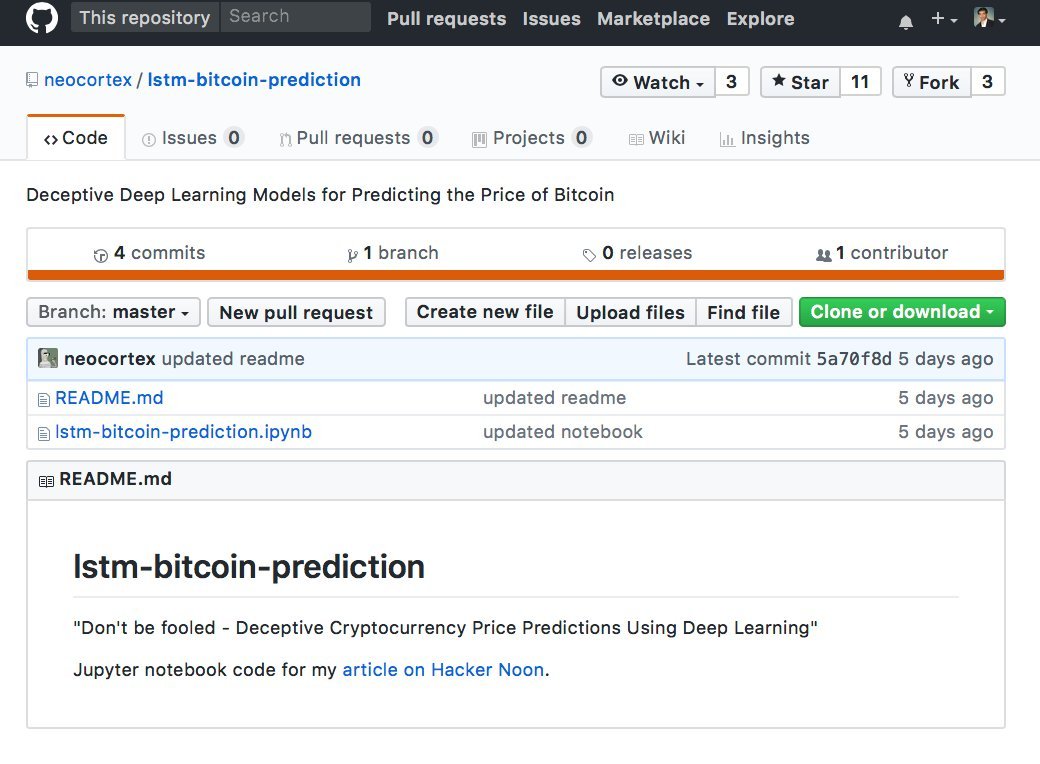Open latest commit hash 5a70f8d
This screenshot has width=1040, height=764.
coord(854,359)
